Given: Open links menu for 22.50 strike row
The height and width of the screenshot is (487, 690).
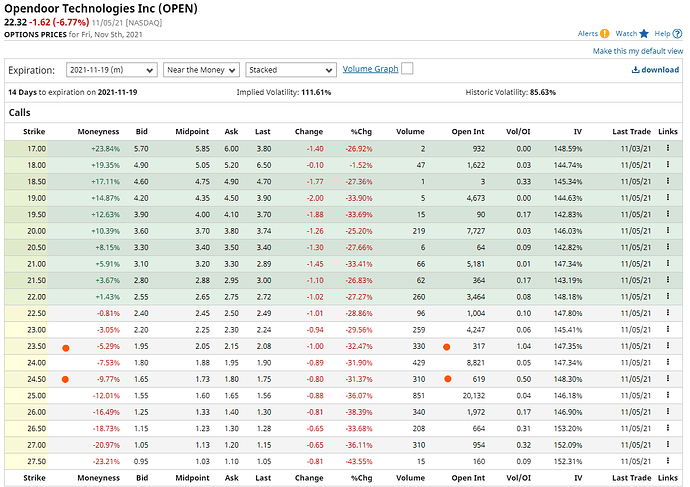Looking at the screenshot, I should [668, 313].
